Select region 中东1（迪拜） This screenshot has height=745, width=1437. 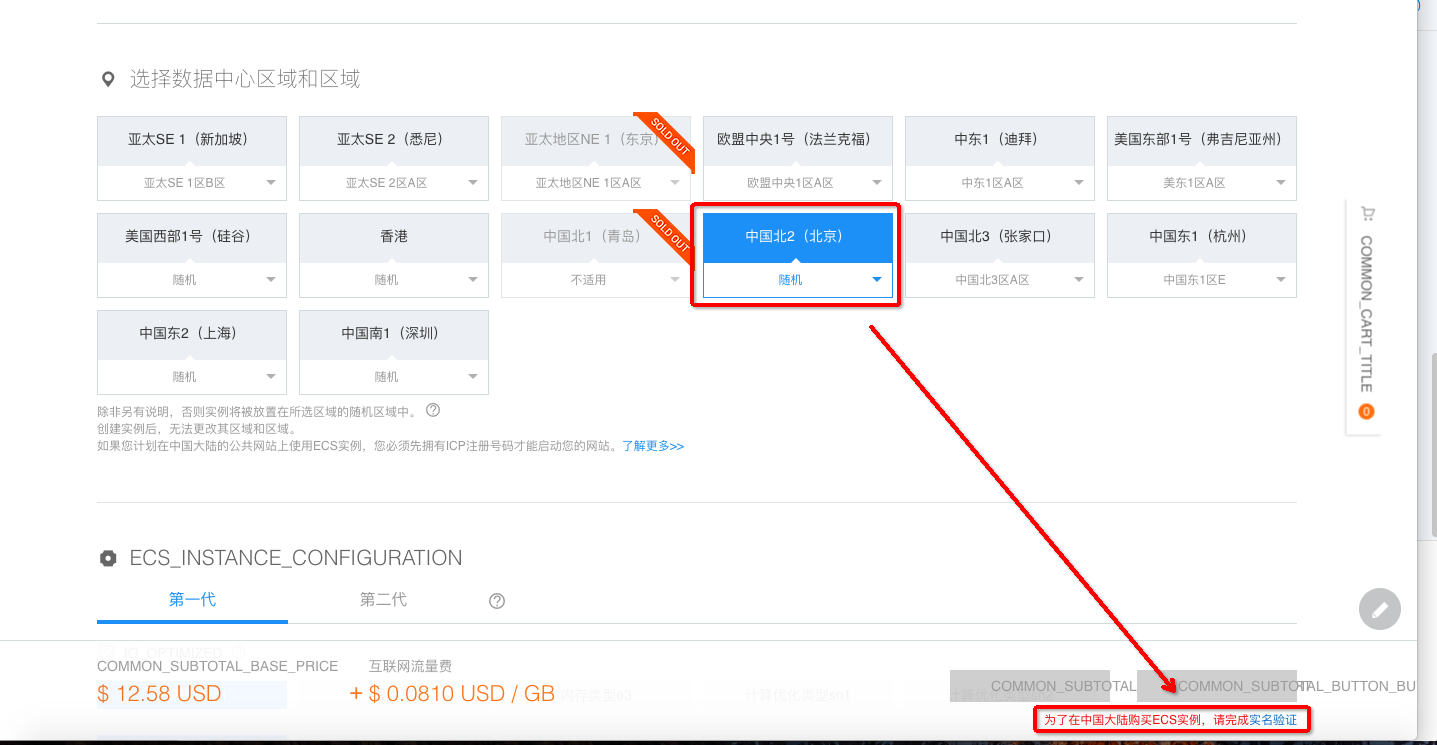coord(1000,140)
